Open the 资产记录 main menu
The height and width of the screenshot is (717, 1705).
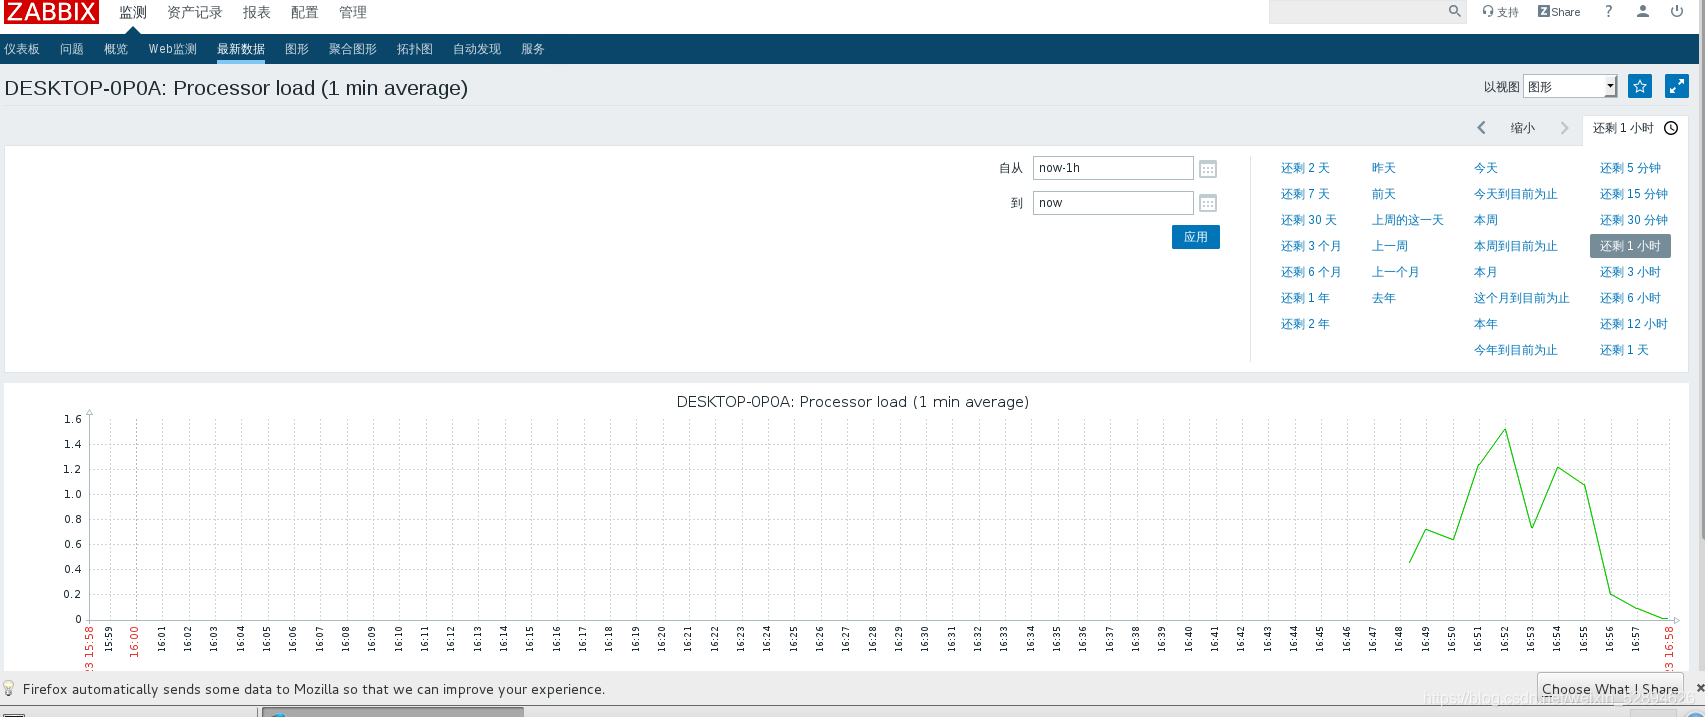[195, 12]
